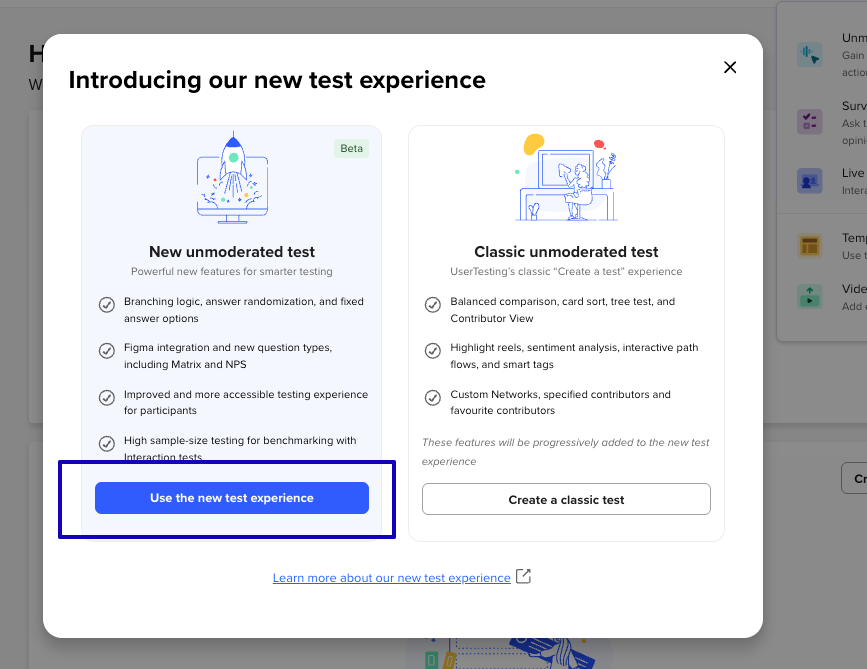Select the purple Survey checklist icon
Screen dimensions: 867x669
[x=809, y=122]
